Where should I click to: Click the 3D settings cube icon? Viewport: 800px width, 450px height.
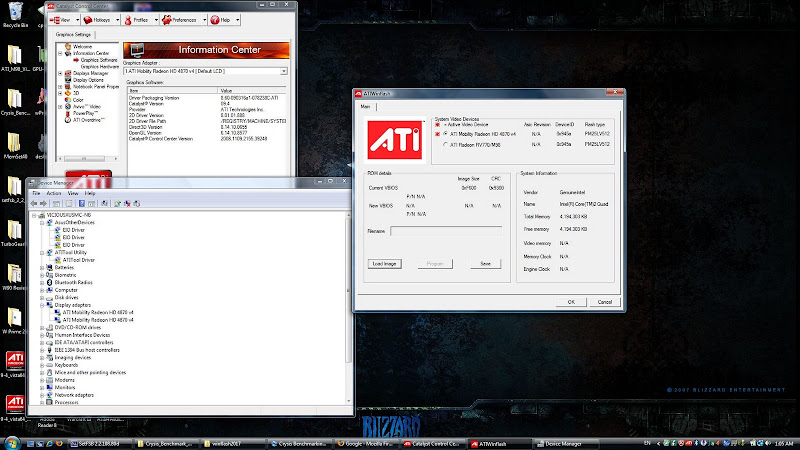pos(68,93)
